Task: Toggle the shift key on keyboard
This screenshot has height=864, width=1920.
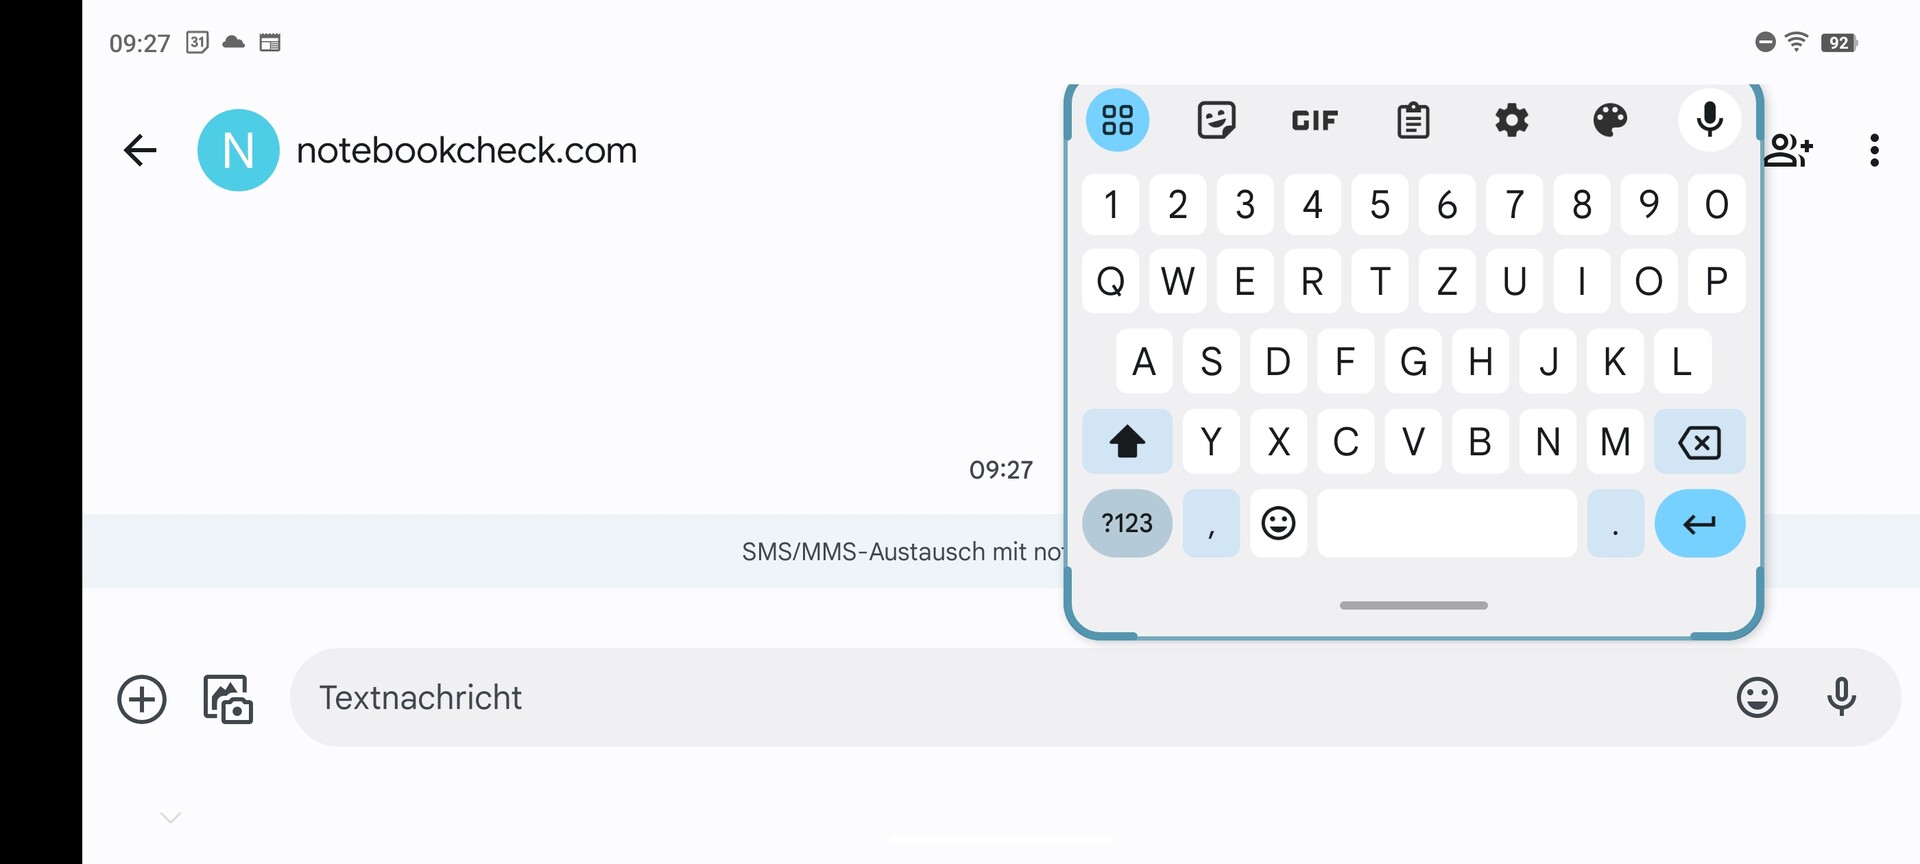Action: [x=1127, y=441]
